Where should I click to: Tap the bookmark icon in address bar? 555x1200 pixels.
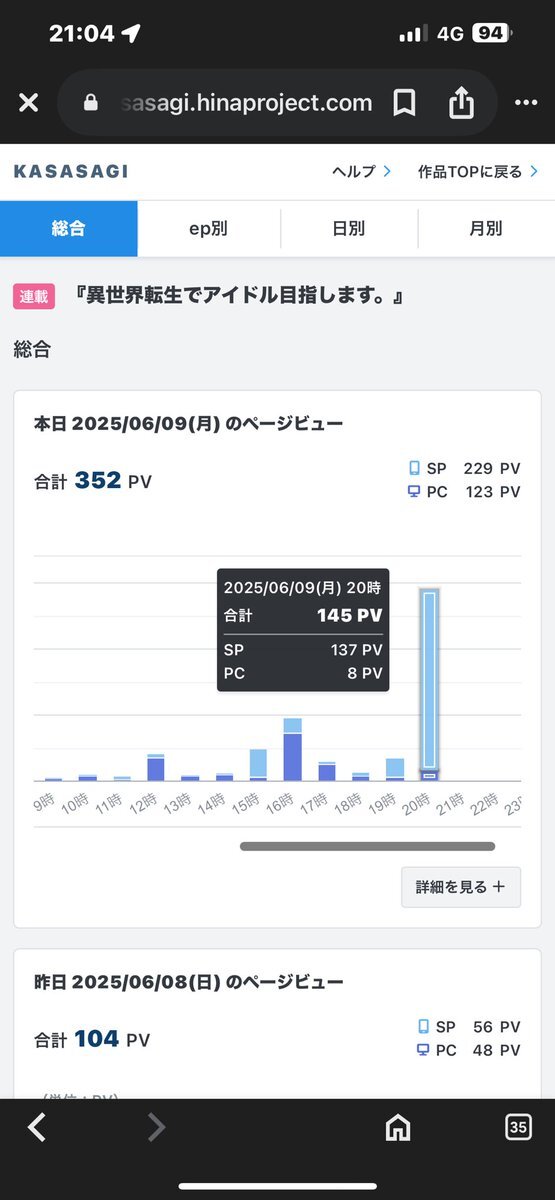(404, 103)
